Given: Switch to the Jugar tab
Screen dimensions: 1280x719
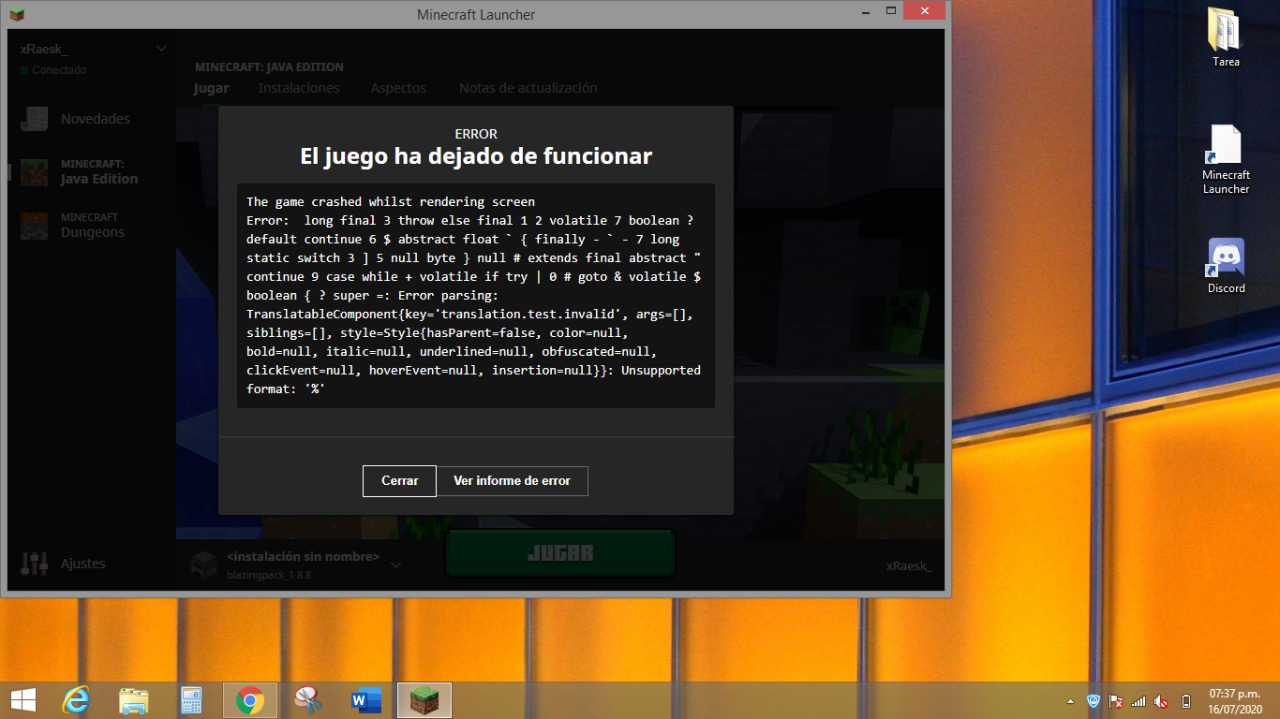Looking at the screenshot, I should [x=211, y=88].
